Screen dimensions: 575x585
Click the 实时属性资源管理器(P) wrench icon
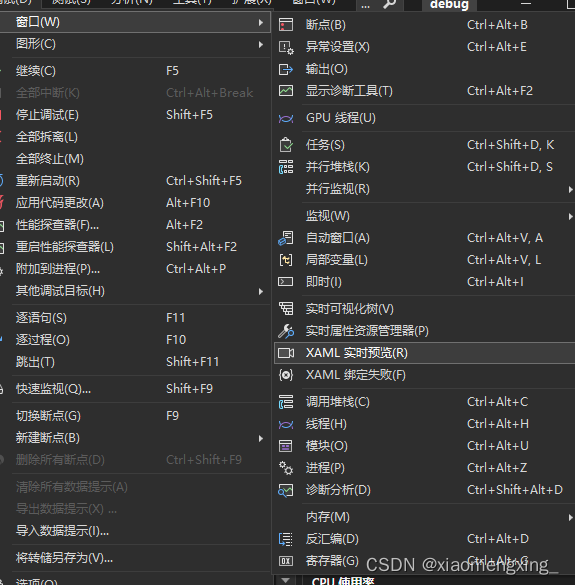click(x=286, y=331)
